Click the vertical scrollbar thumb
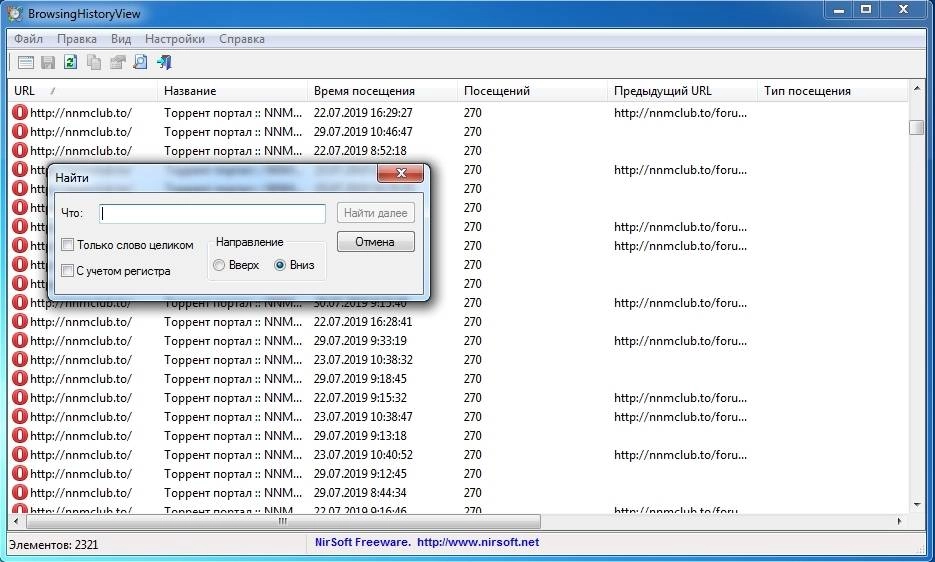935x562 pixels. (917, 128)
